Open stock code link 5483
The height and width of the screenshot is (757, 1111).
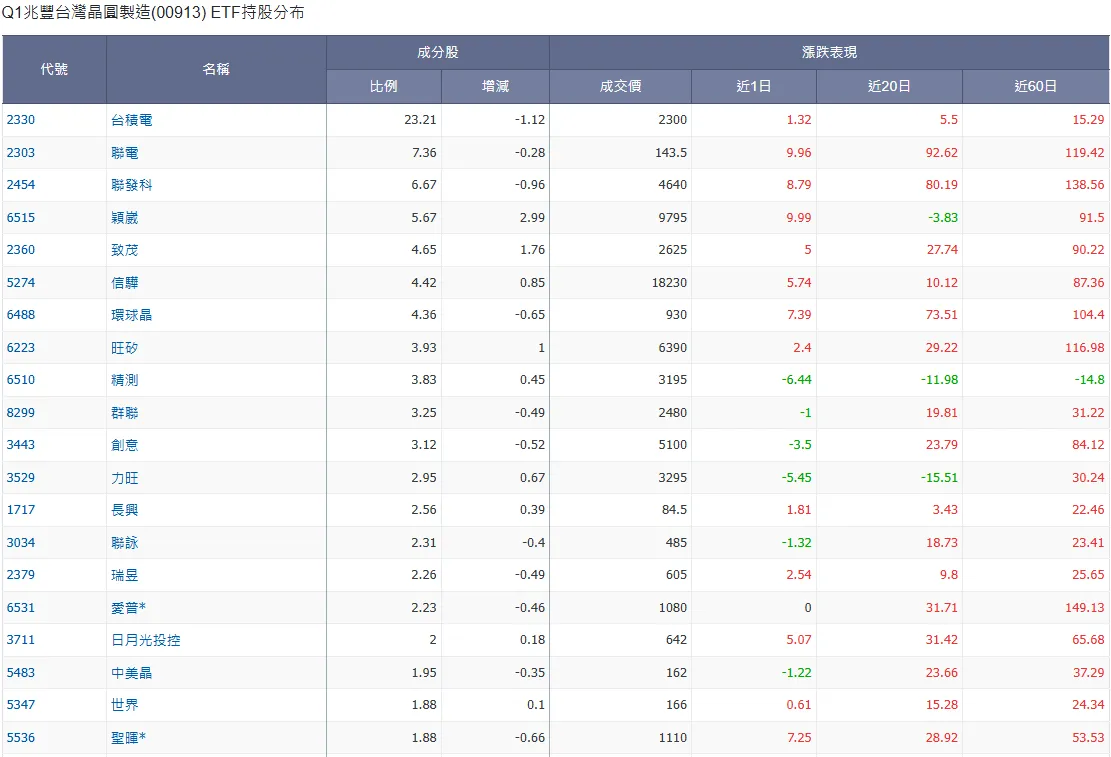point(21,672)
